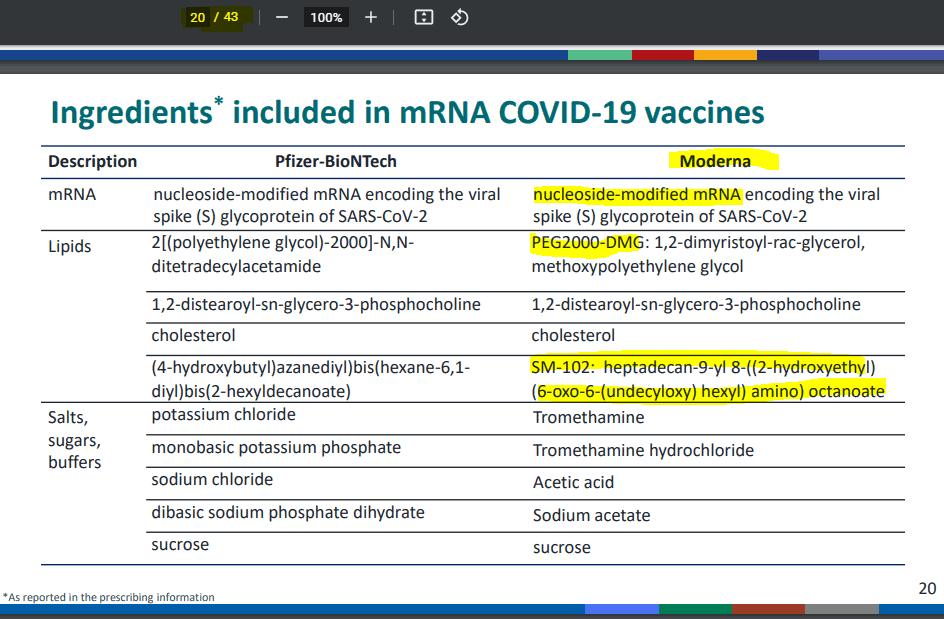Click 'monobasic potassium phosphate' cell

point(276,447)
